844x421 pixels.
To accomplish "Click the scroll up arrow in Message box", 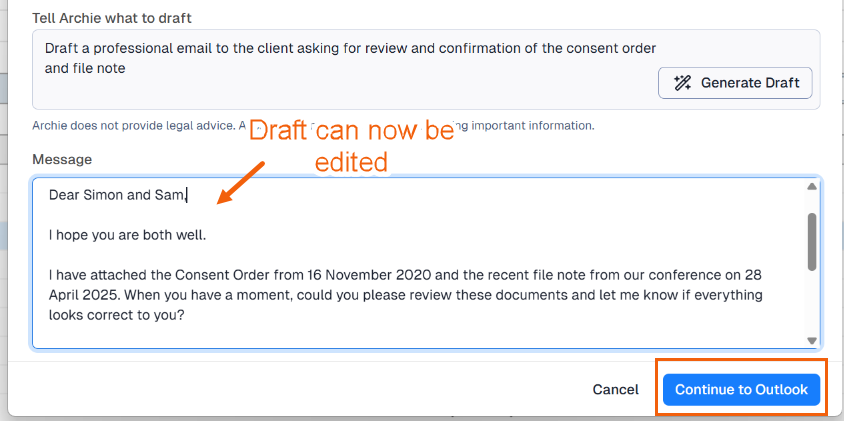I will (812, 187).
